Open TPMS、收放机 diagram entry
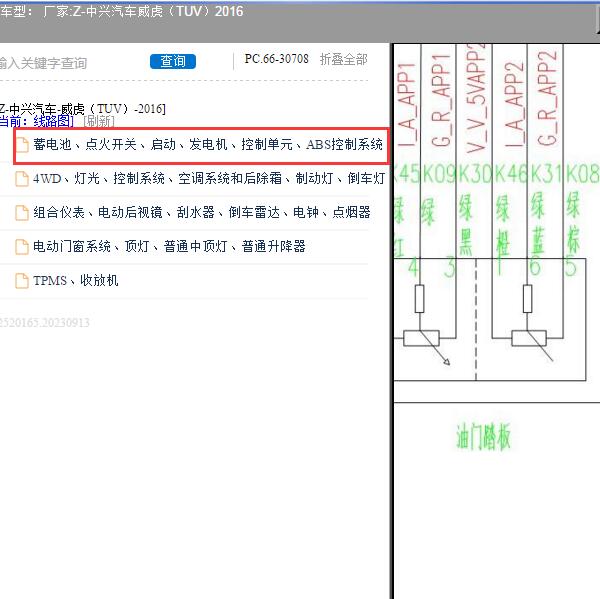The image size is (600, 599). point(76,280)
